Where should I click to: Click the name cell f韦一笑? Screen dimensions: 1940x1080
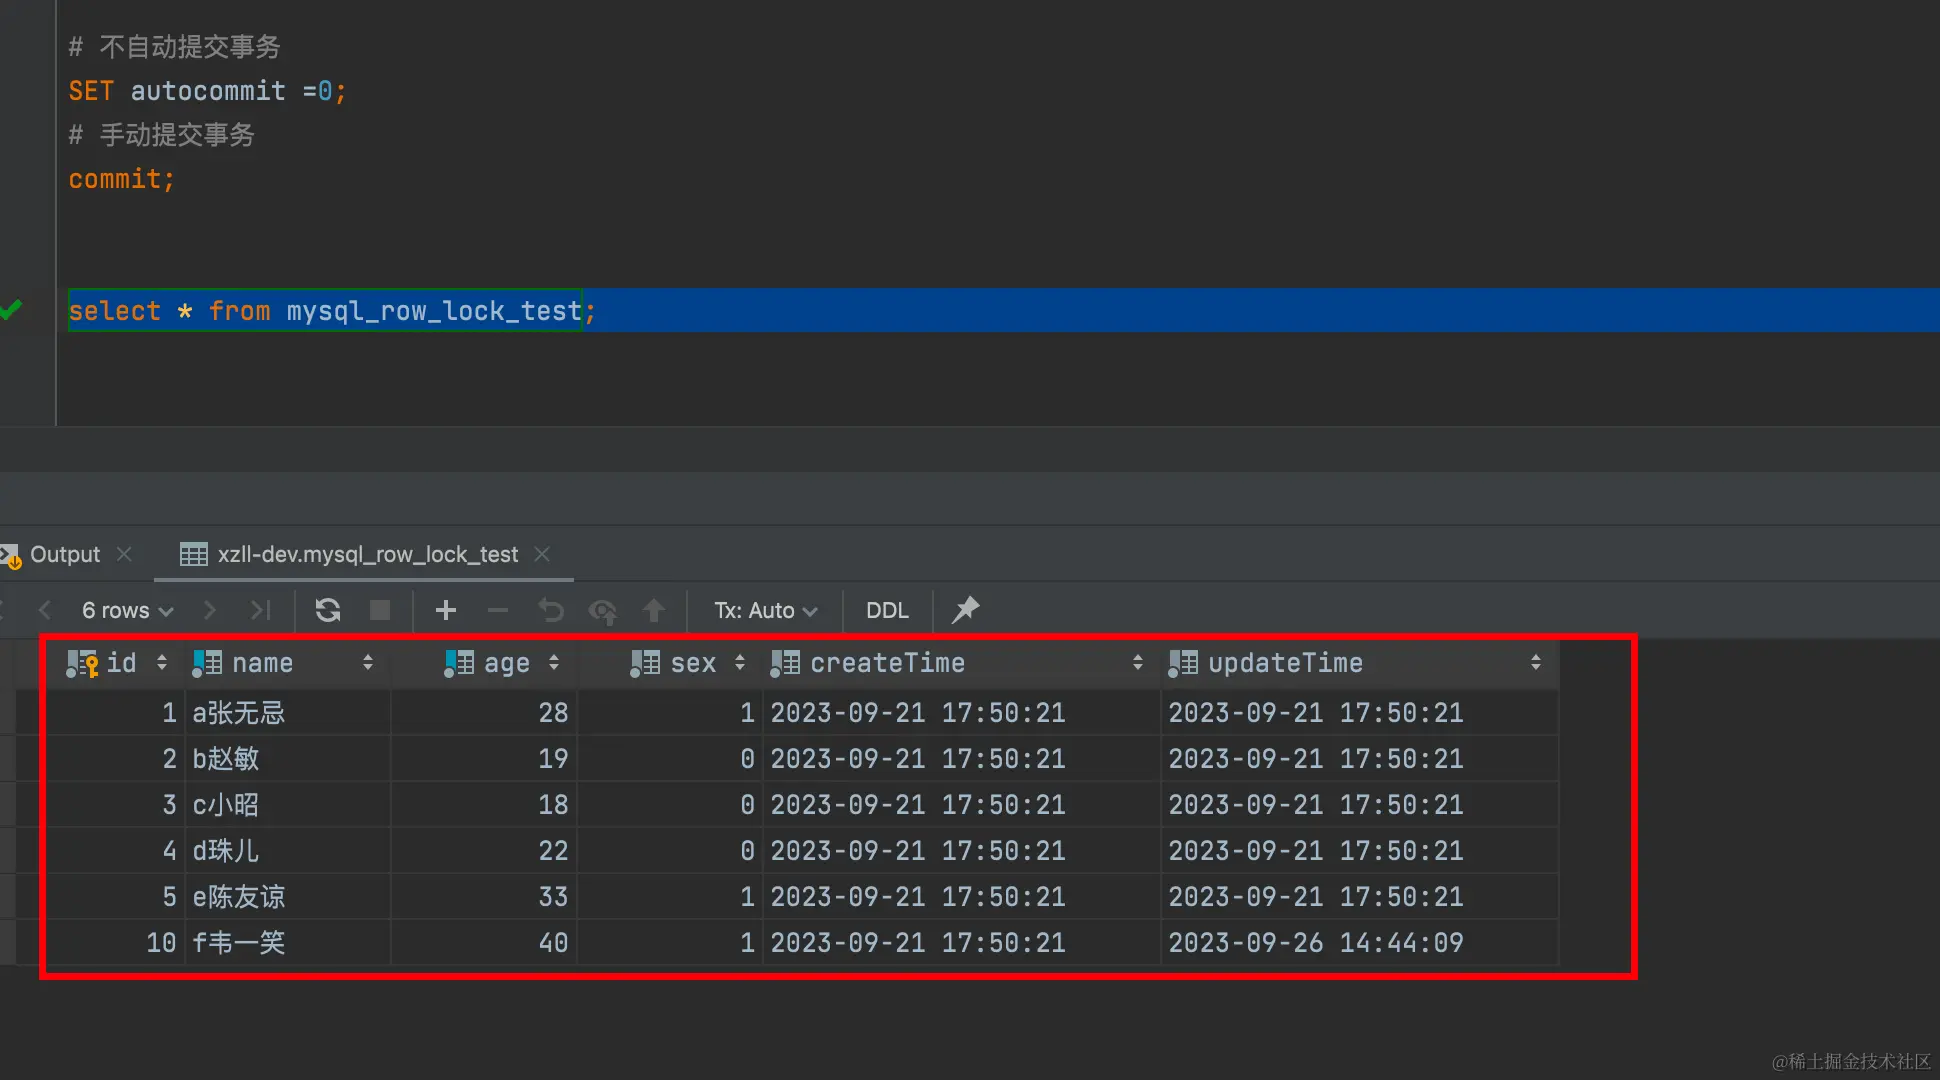point(238,943)
